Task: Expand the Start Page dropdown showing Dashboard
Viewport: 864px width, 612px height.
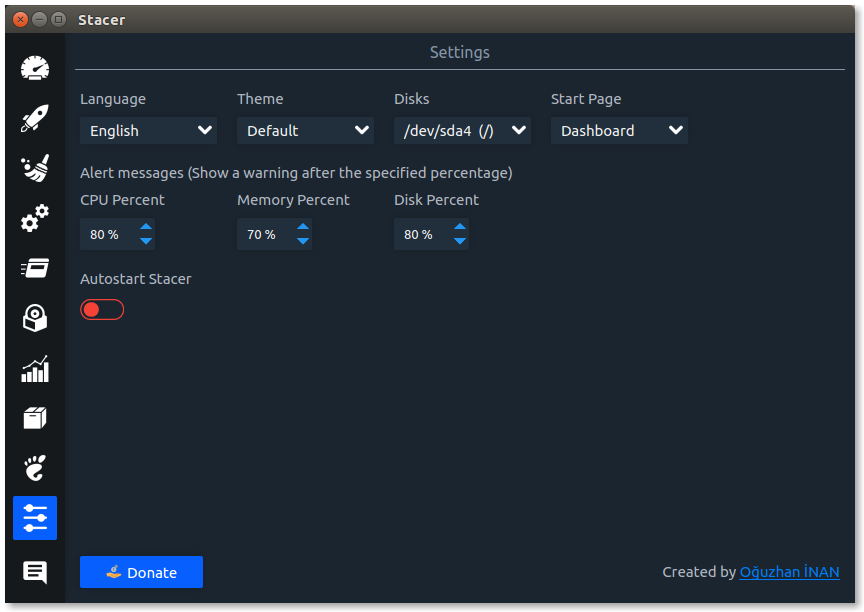Action: pos(619,131)
